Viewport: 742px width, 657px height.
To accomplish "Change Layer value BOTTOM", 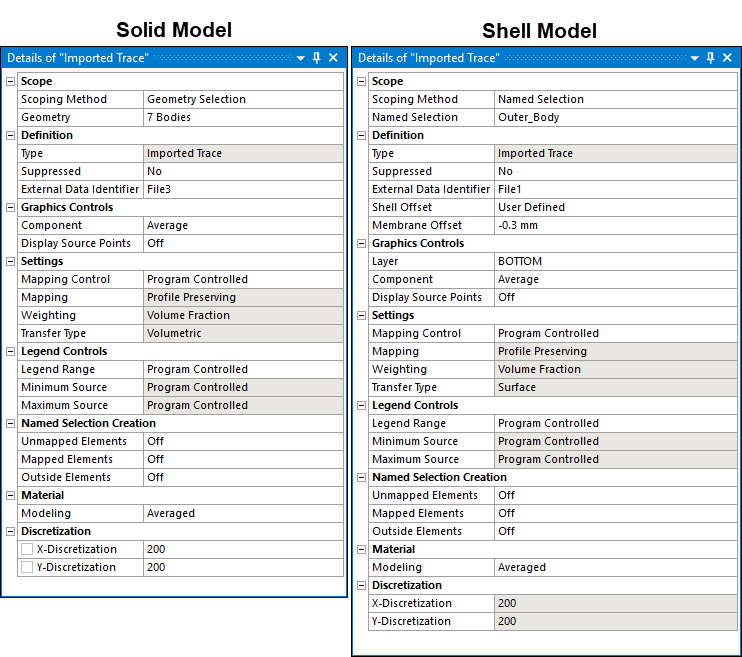I will pos(616,261).
